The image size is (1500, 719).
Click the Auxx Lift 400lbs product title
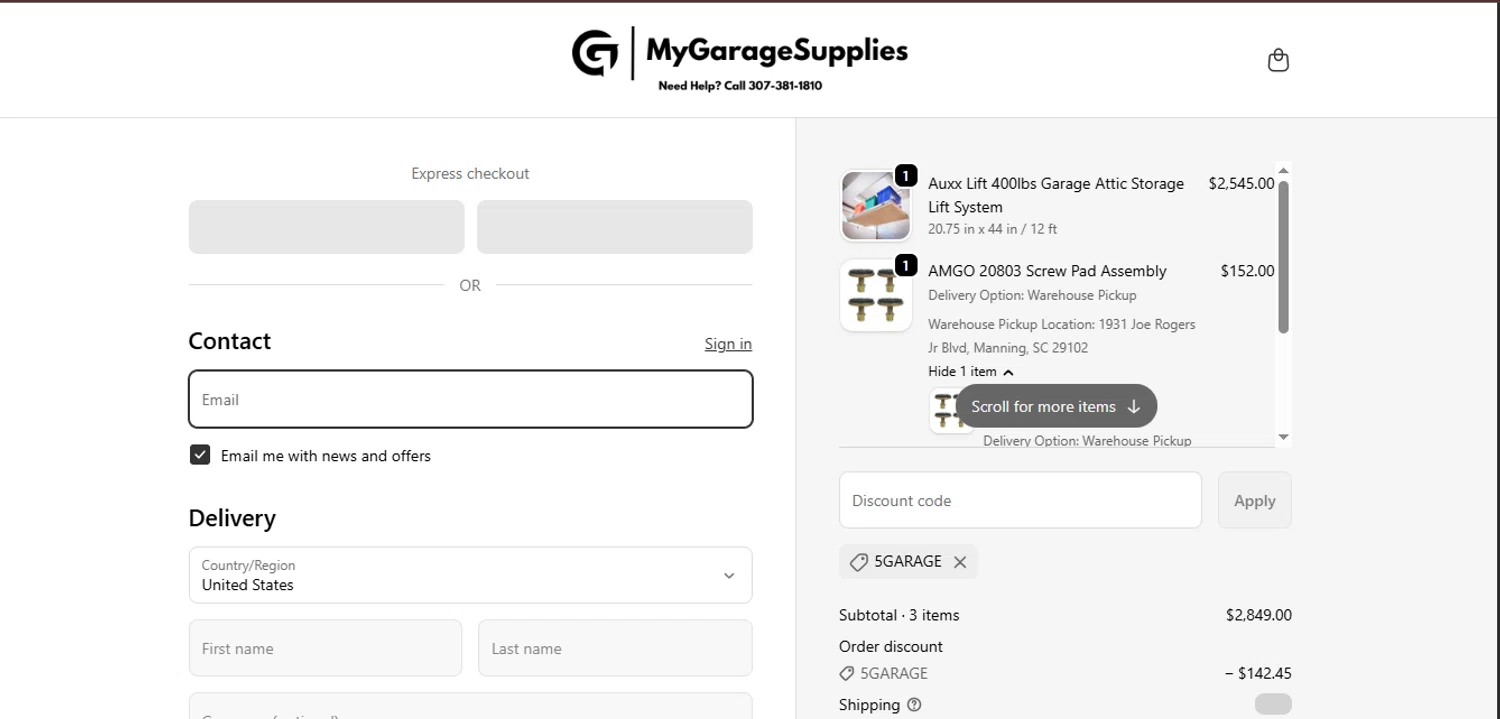coord(1056,195)
